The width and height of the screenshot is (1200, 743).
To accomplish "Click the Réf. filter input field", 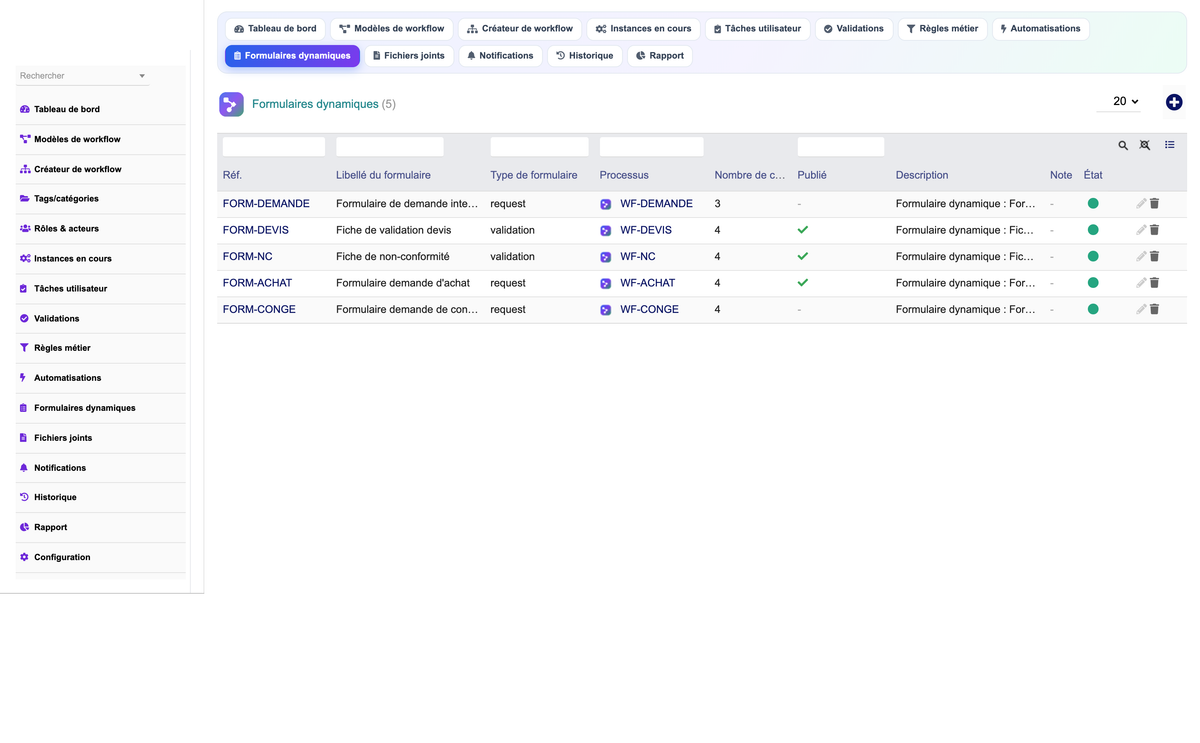I will point(274,147).
